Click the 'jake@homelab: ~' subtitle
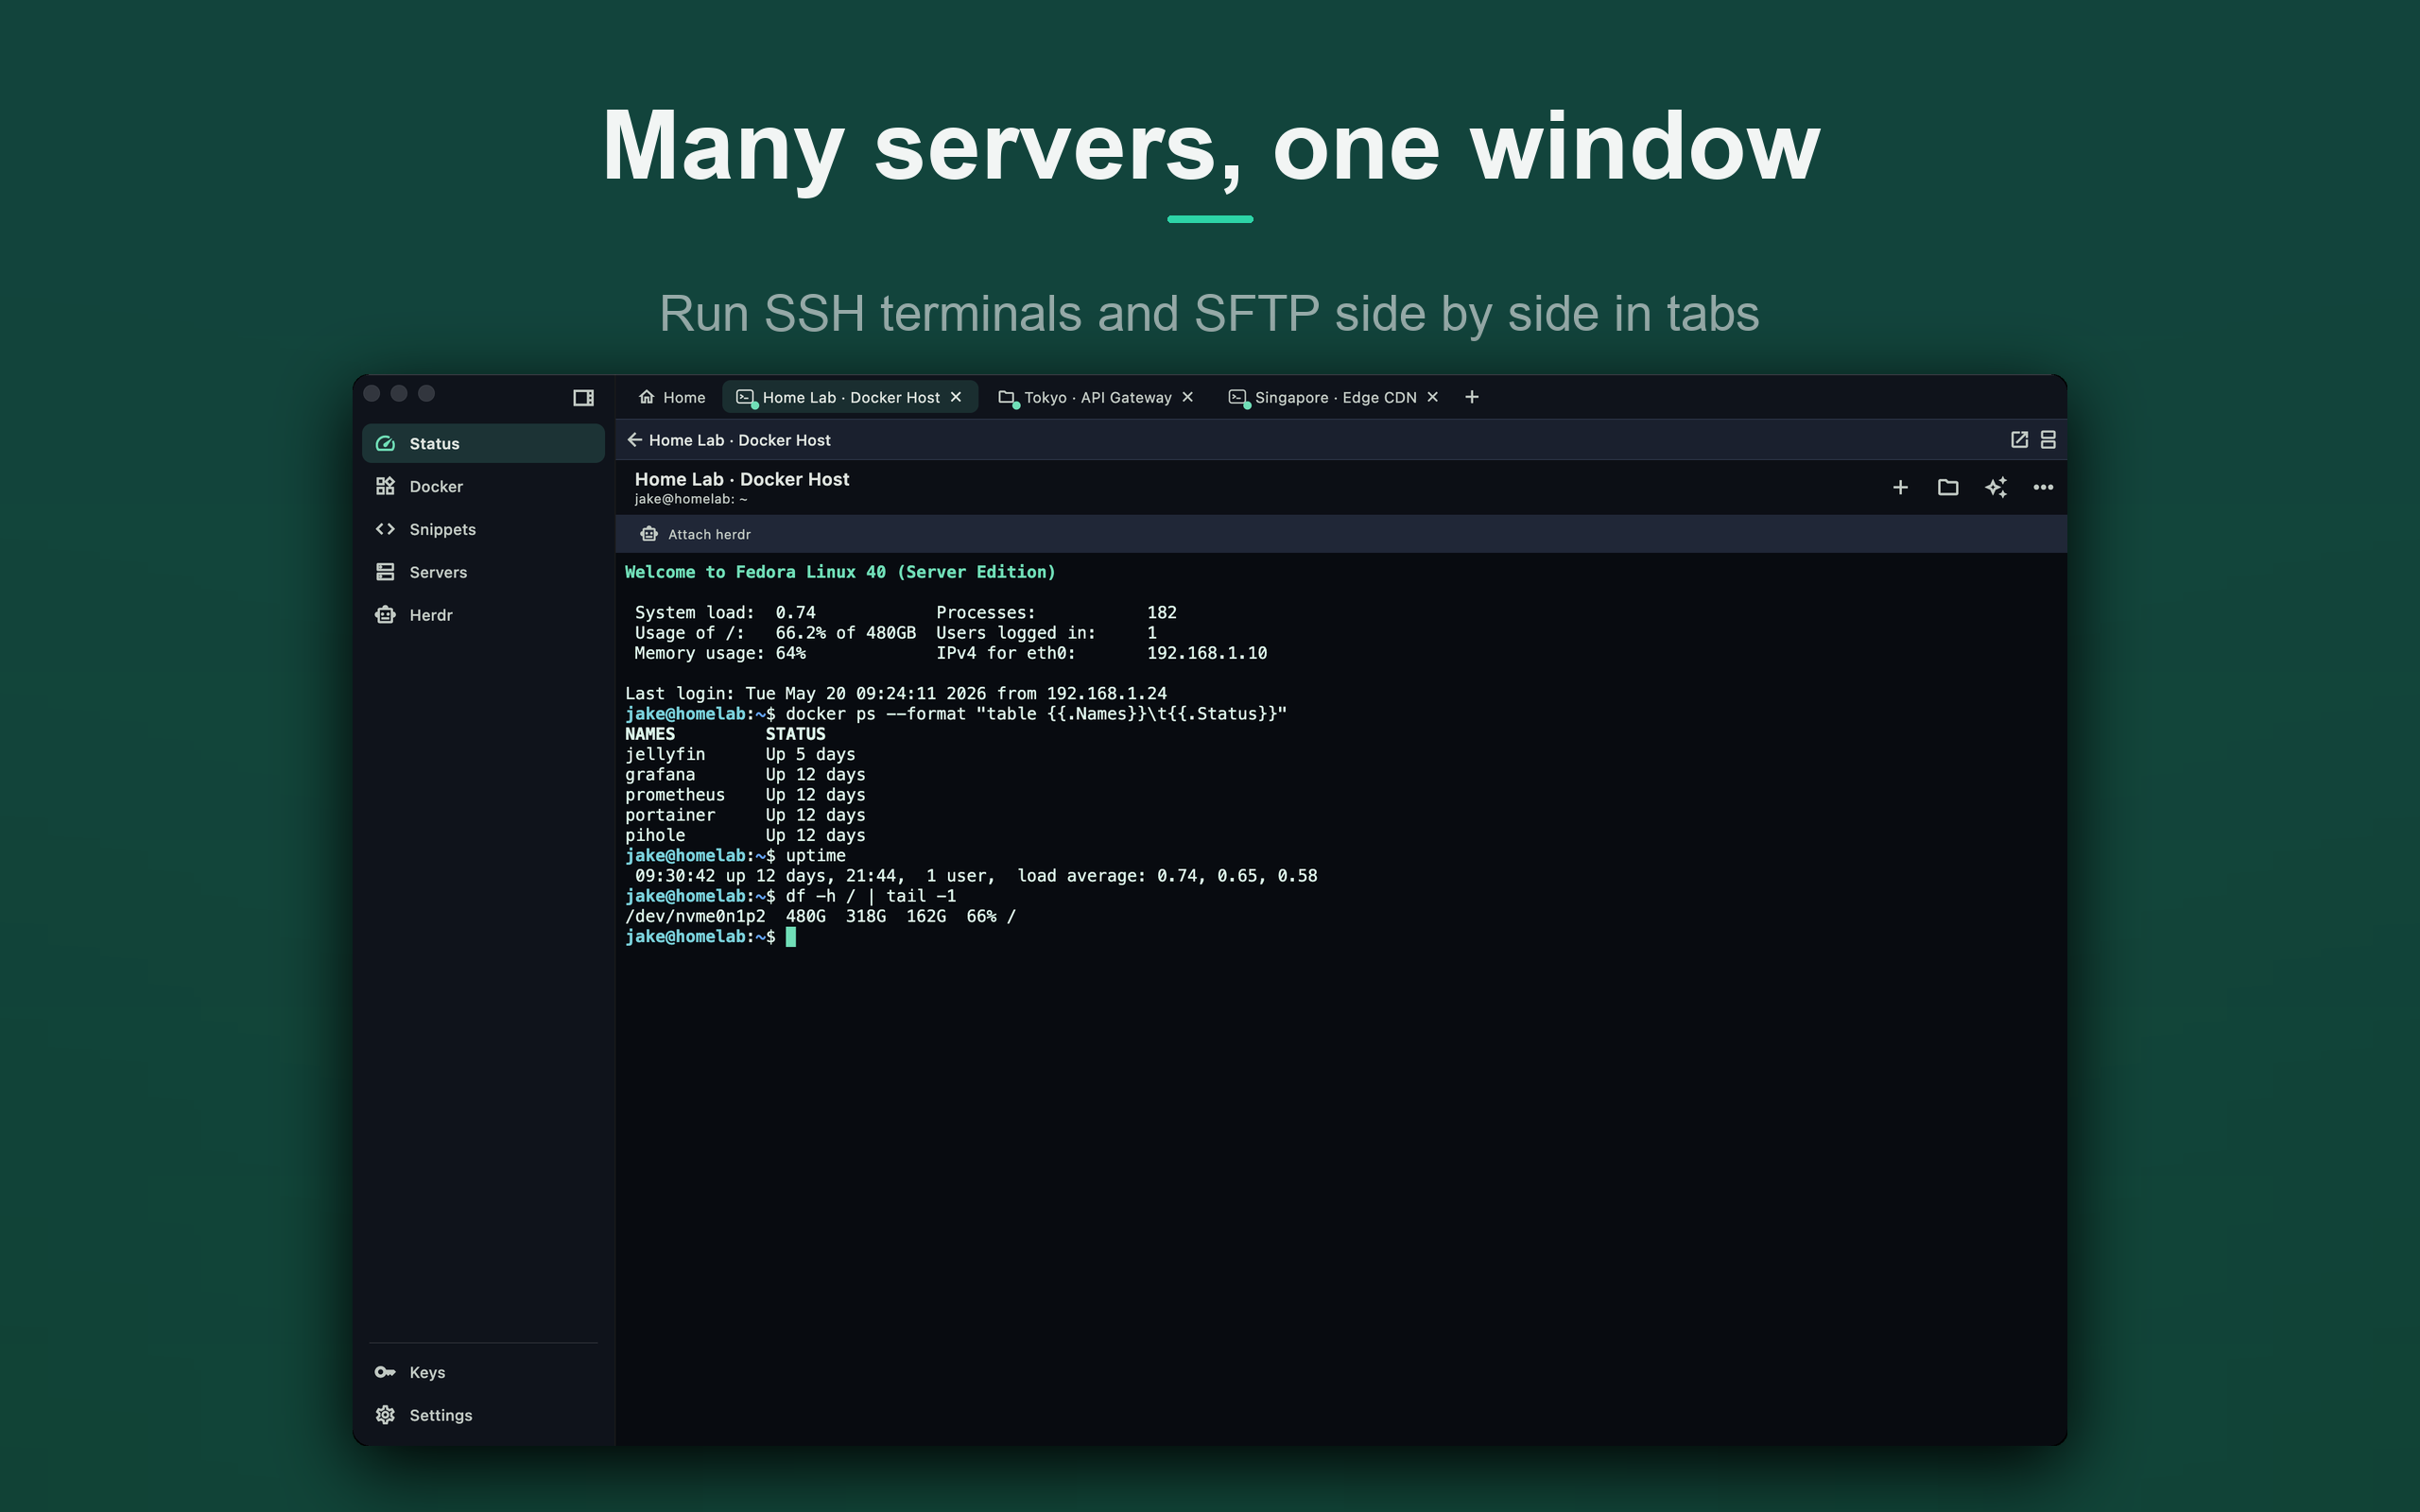Screen dimensions: 2420x1512 pyautogui.click(x=691, y=499)
